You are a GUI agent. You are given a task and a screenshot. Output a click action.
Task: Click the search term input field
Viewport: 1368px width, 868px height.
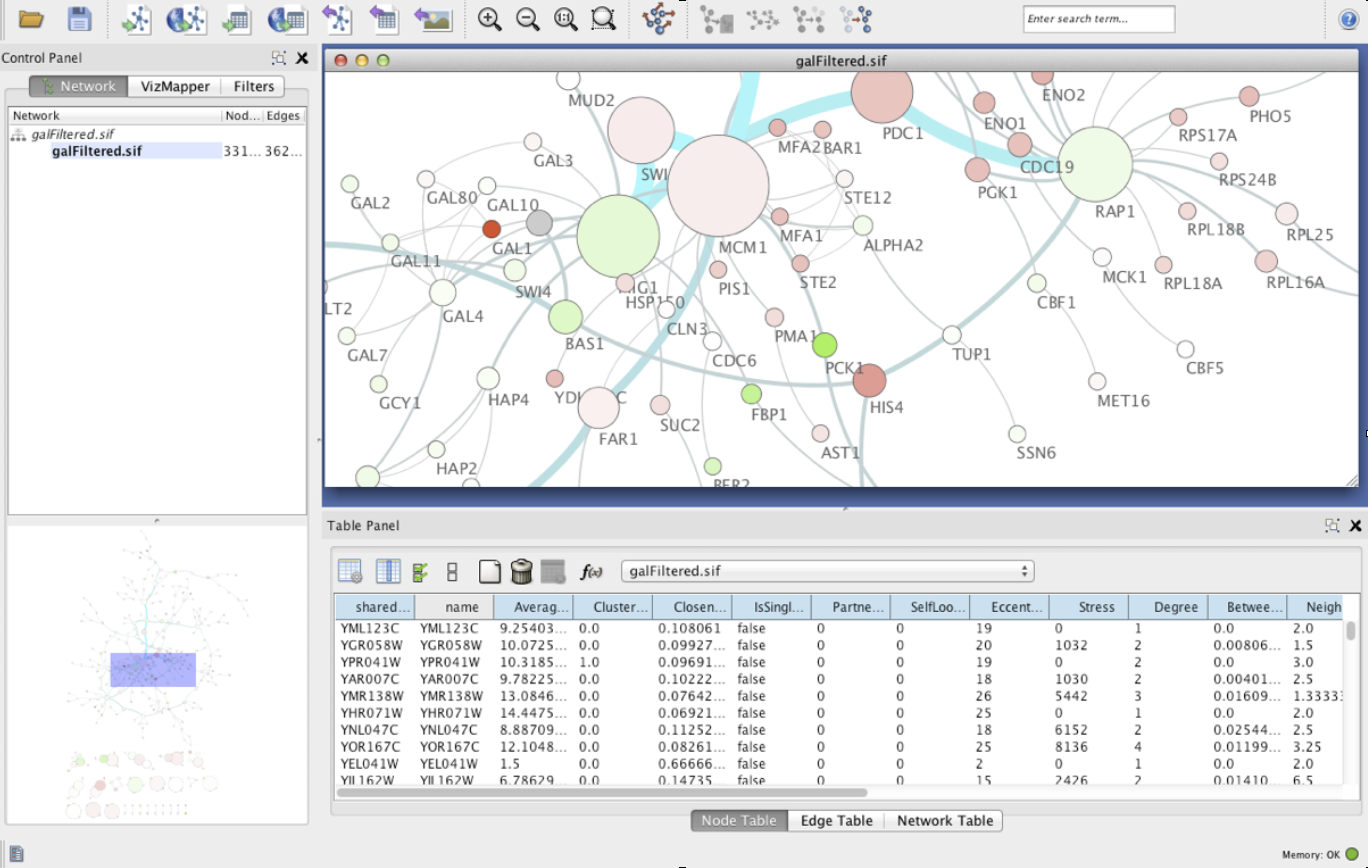pyautogui.click(x=1098, y=19)
